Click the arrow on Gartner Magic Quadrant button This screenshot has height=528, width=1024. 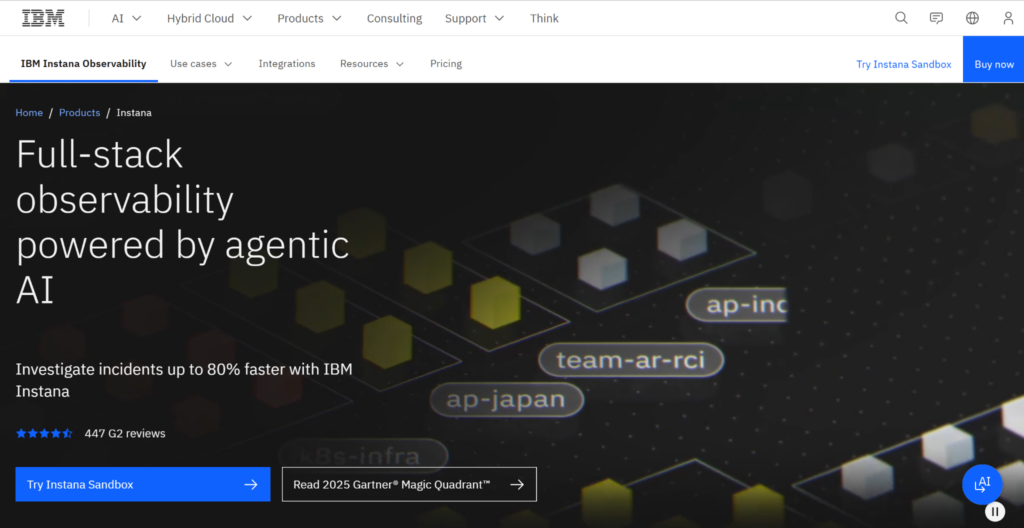coord(517,485)
